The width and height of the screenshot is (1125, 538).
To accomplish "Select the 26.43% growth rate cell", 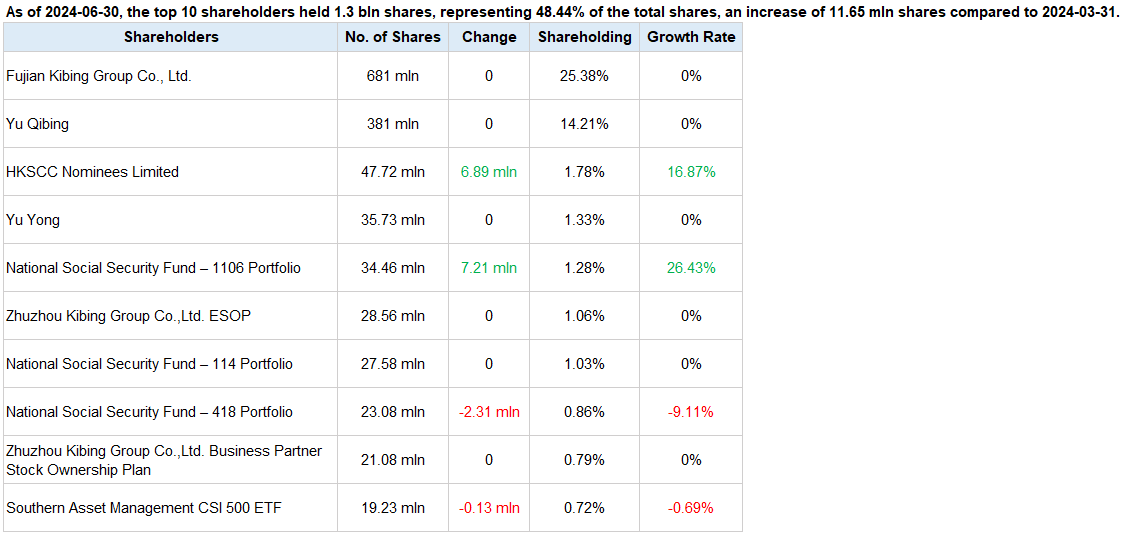I will pos(691,268).
